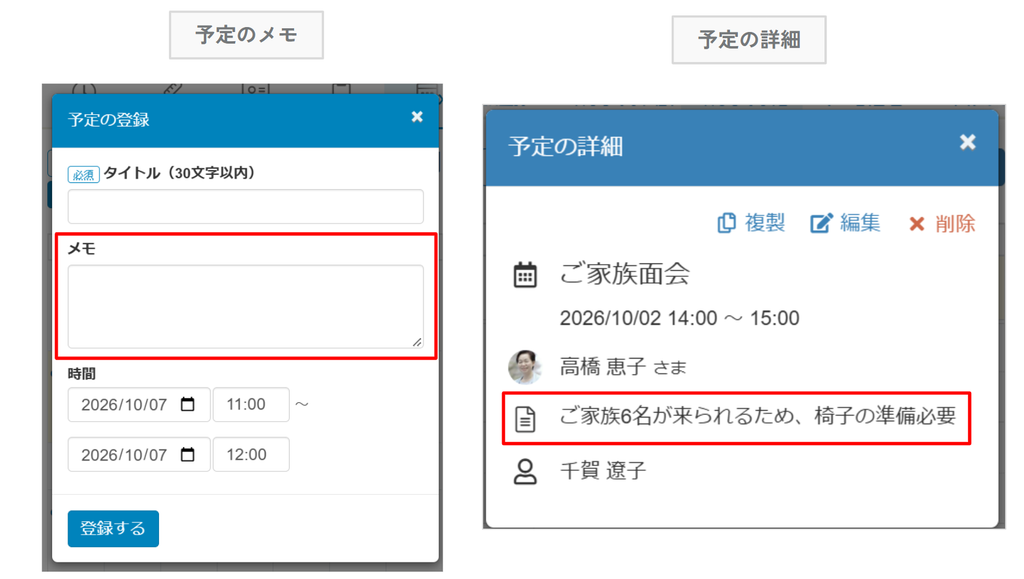Click the ご家族面会 title text
The height and width of the screenshot is (579, 1024).
[624, 274]
